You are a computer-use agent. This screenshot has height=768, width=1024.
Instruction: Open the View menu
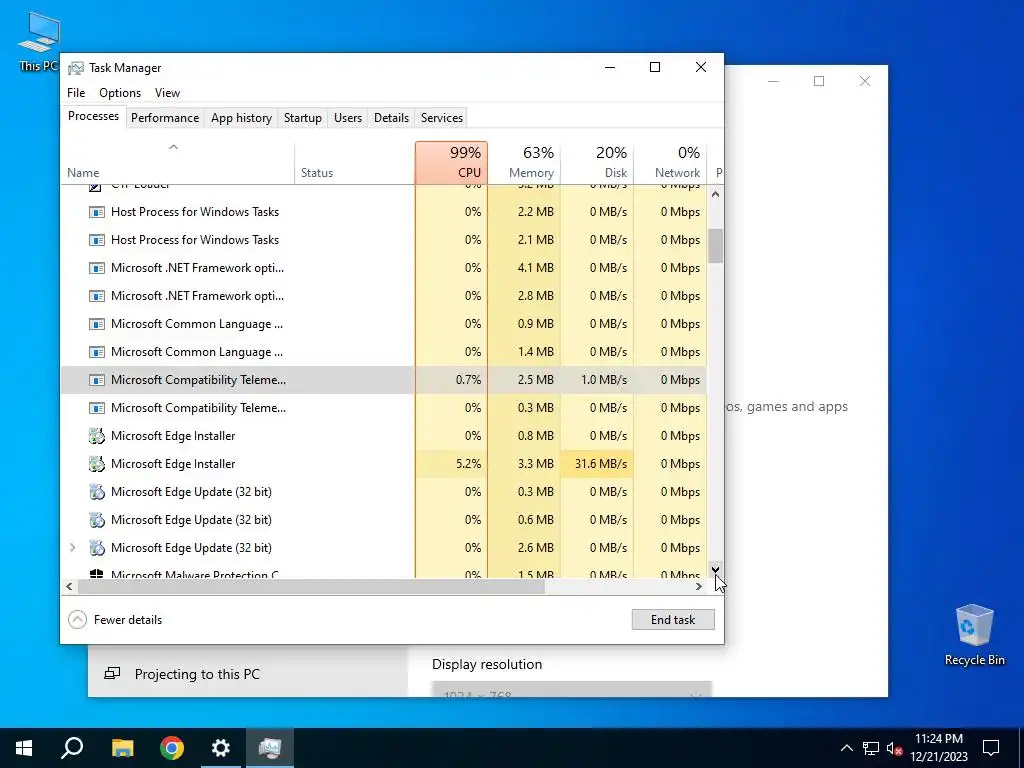click(167, 93)
